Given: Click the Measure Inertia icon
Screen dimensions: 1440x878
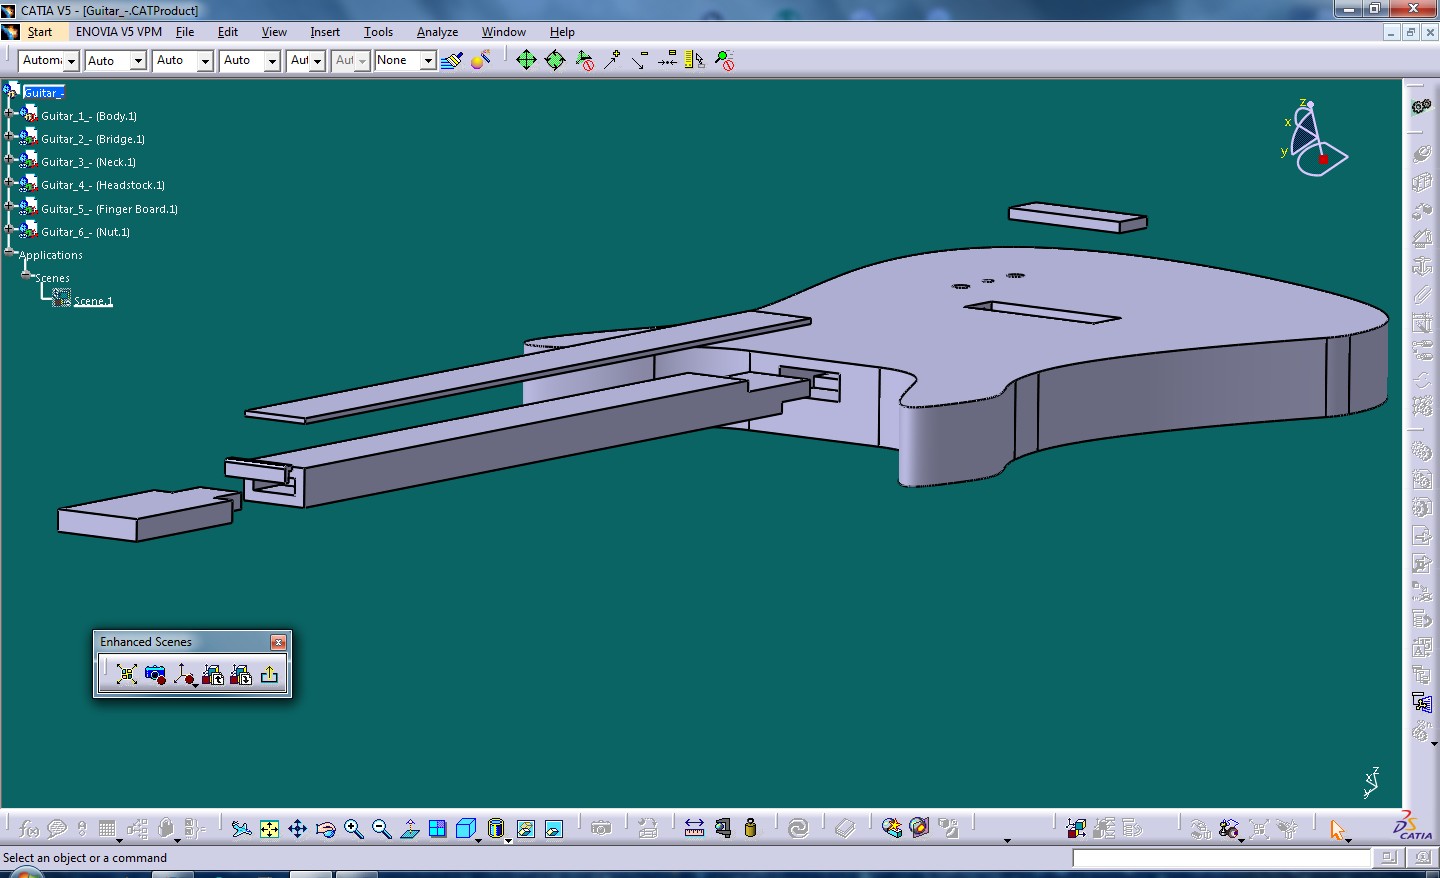Looking at the screenshot, I should (750, 829).
